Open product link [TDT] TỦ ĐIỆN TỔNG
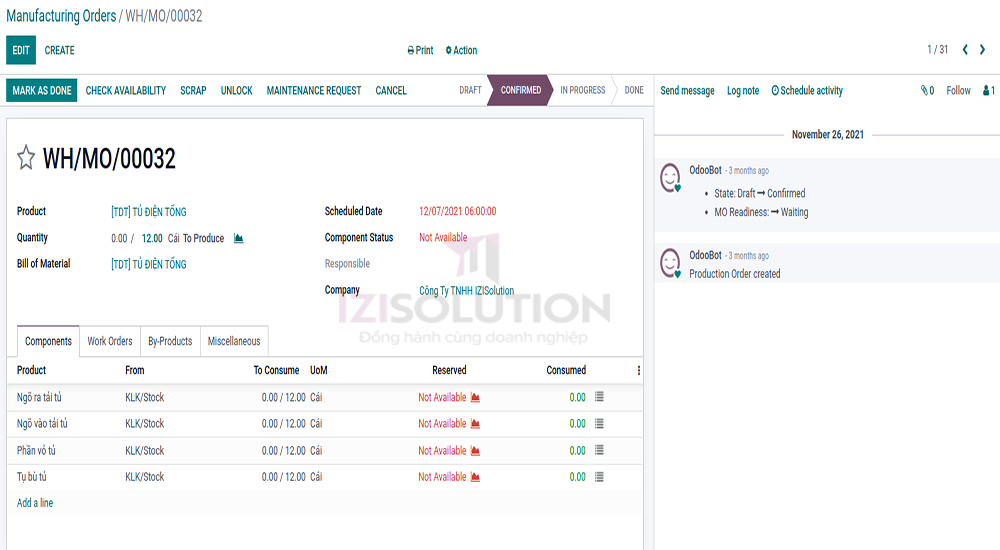This screenshot has height=550, width=1000. click(149, 212)
